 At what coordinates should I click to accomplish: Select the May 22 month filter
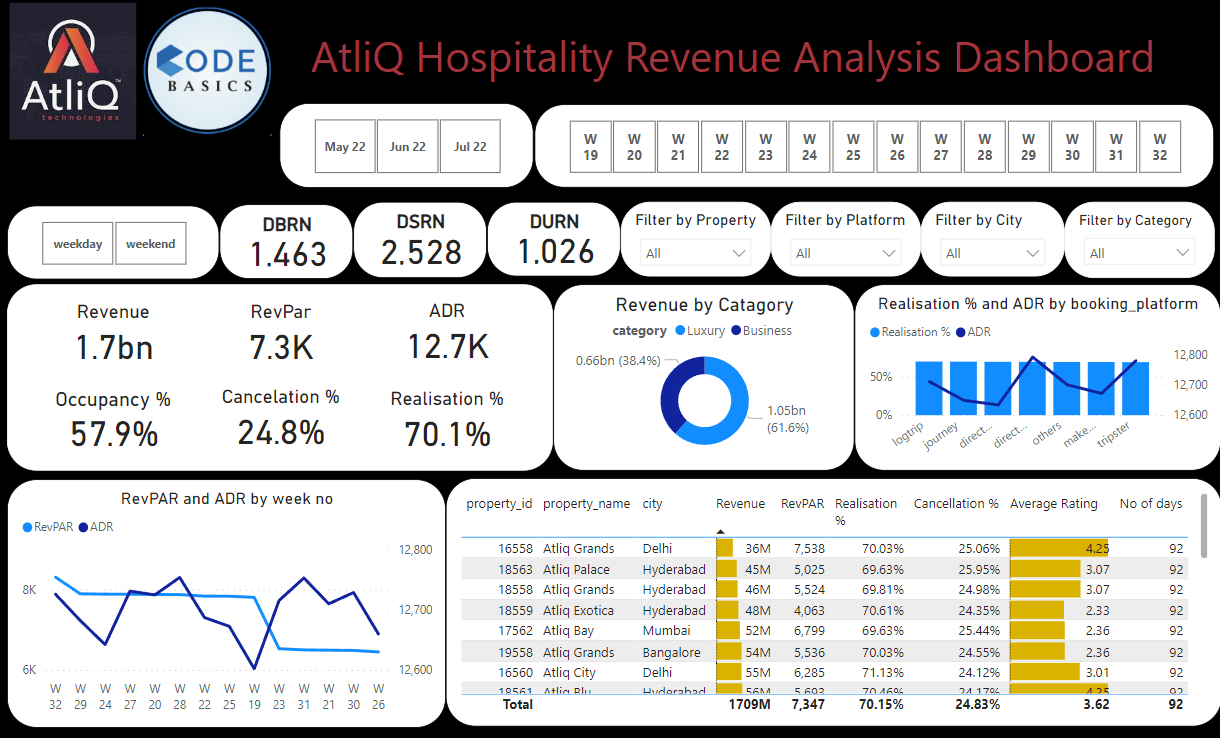344,146
